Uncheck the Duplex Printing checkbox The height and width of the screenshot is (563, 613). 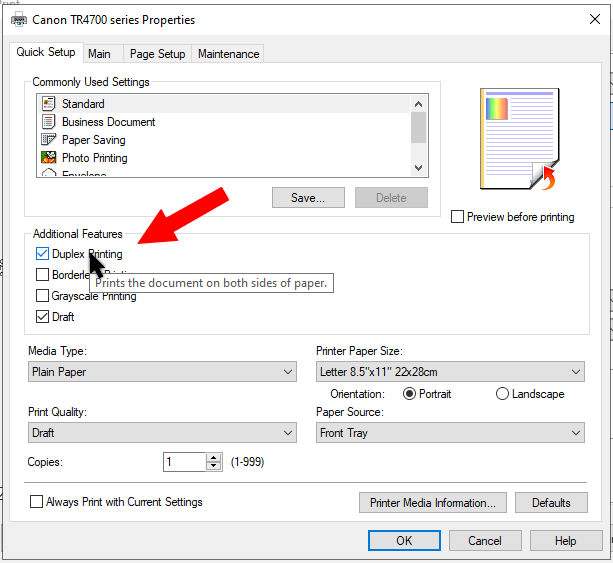point(42,254)
